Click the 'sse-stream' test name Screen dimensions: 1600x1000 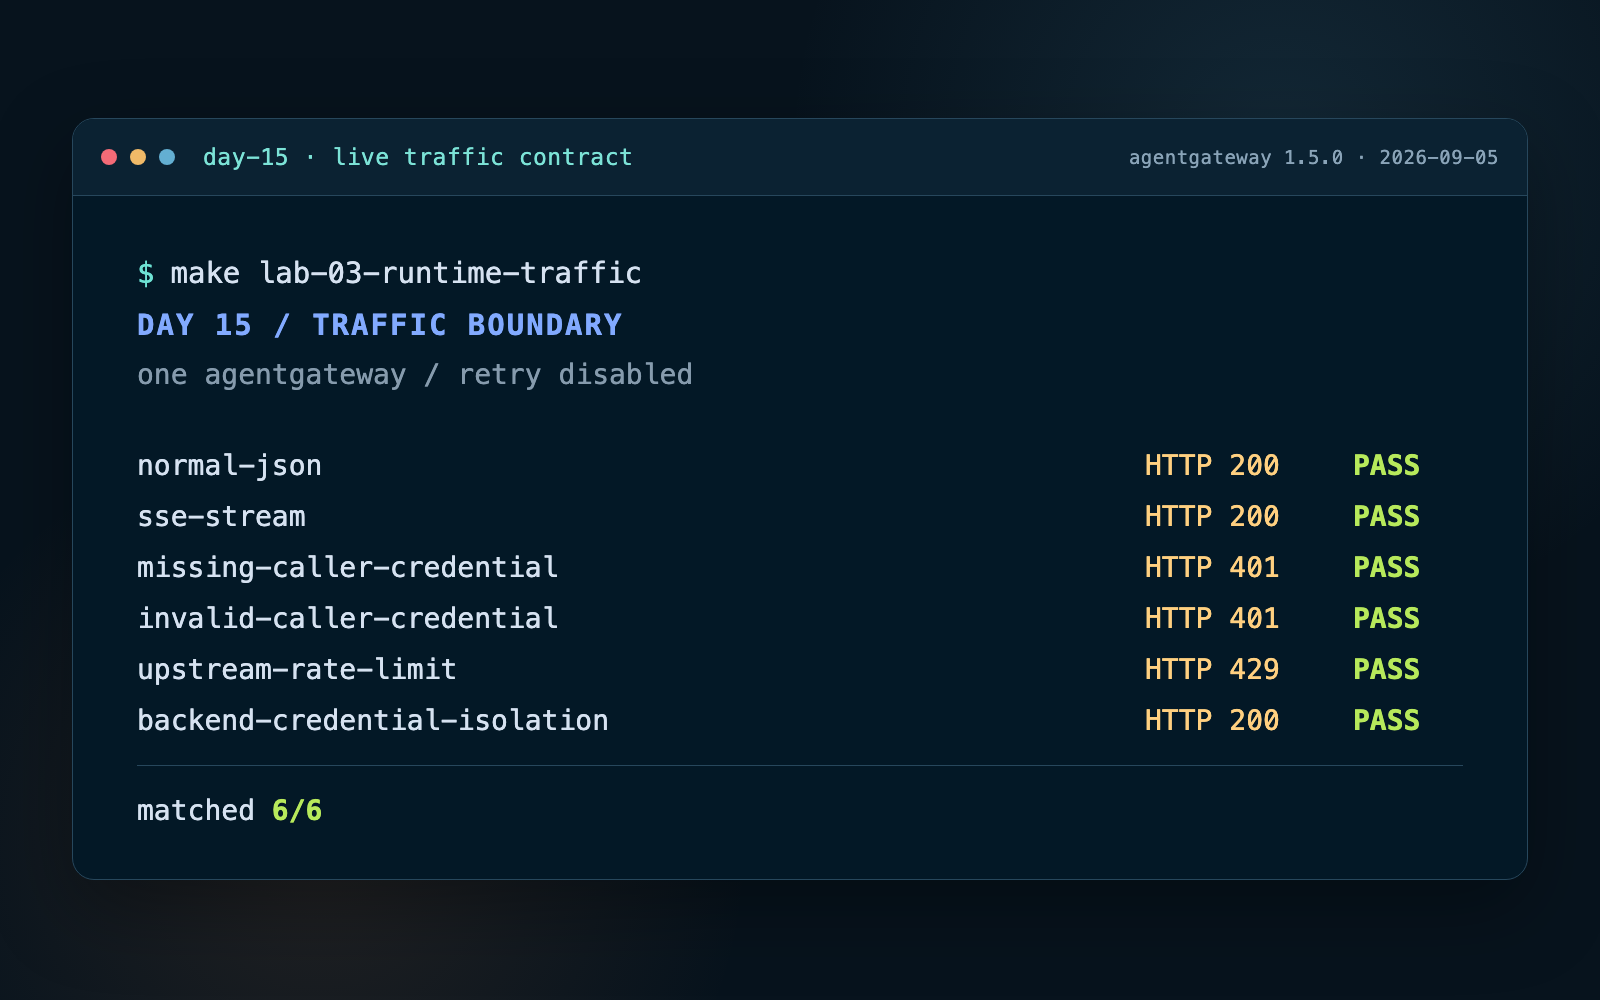(221, 517)
